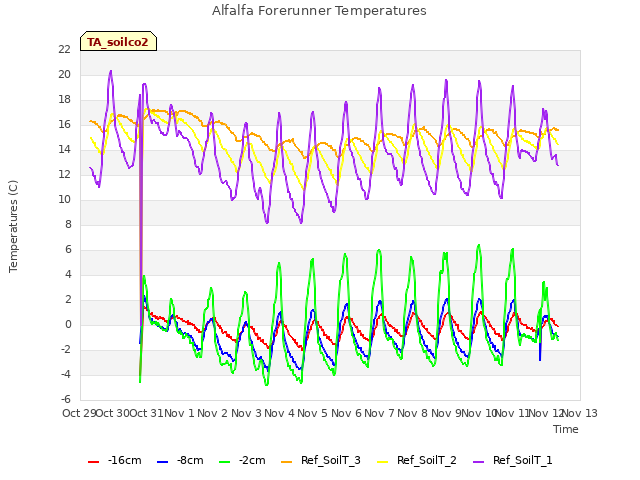
Task: Click the 18 y-axis tick label
Action: (x=64, y=100)
